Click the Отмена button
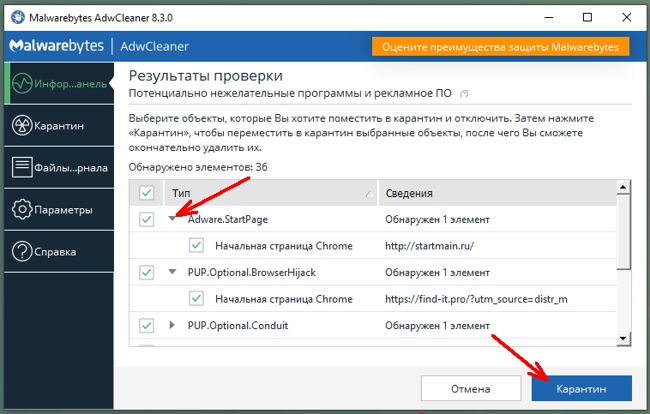This screenshot has width=650, height=414. [471, 388]
